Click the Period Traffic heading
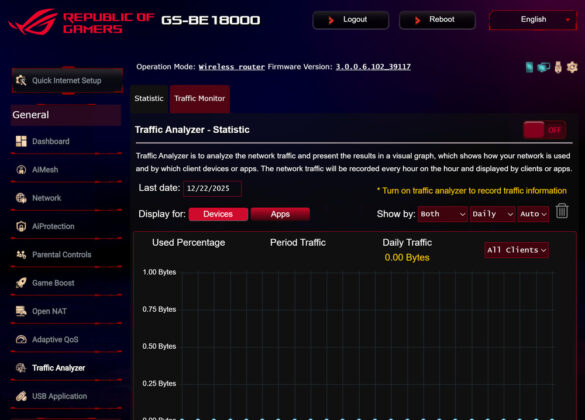This screenshot has height=420, width=585. (298, 243)
